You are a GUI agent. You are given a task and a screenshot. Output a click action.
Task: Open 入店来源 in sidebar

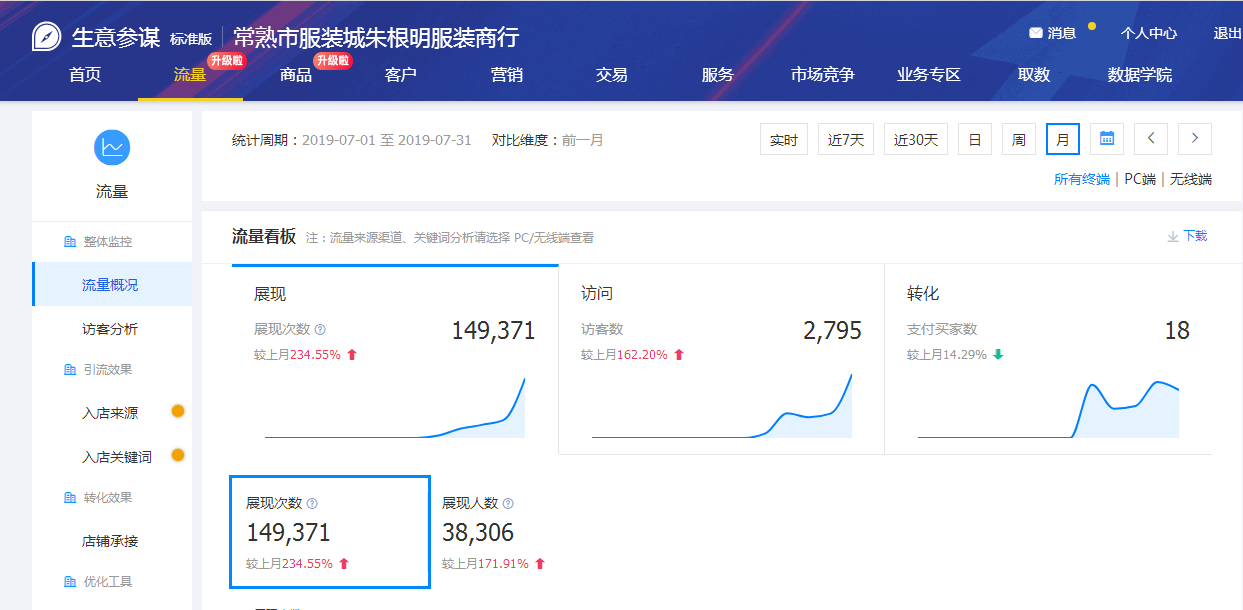(x=110, y=413)
